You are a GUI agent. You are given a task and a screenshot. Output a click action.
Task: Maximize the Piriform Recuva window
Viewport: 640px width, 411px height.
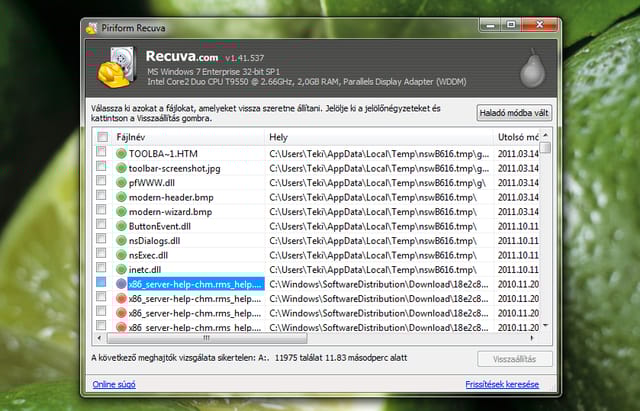point(511,25)
